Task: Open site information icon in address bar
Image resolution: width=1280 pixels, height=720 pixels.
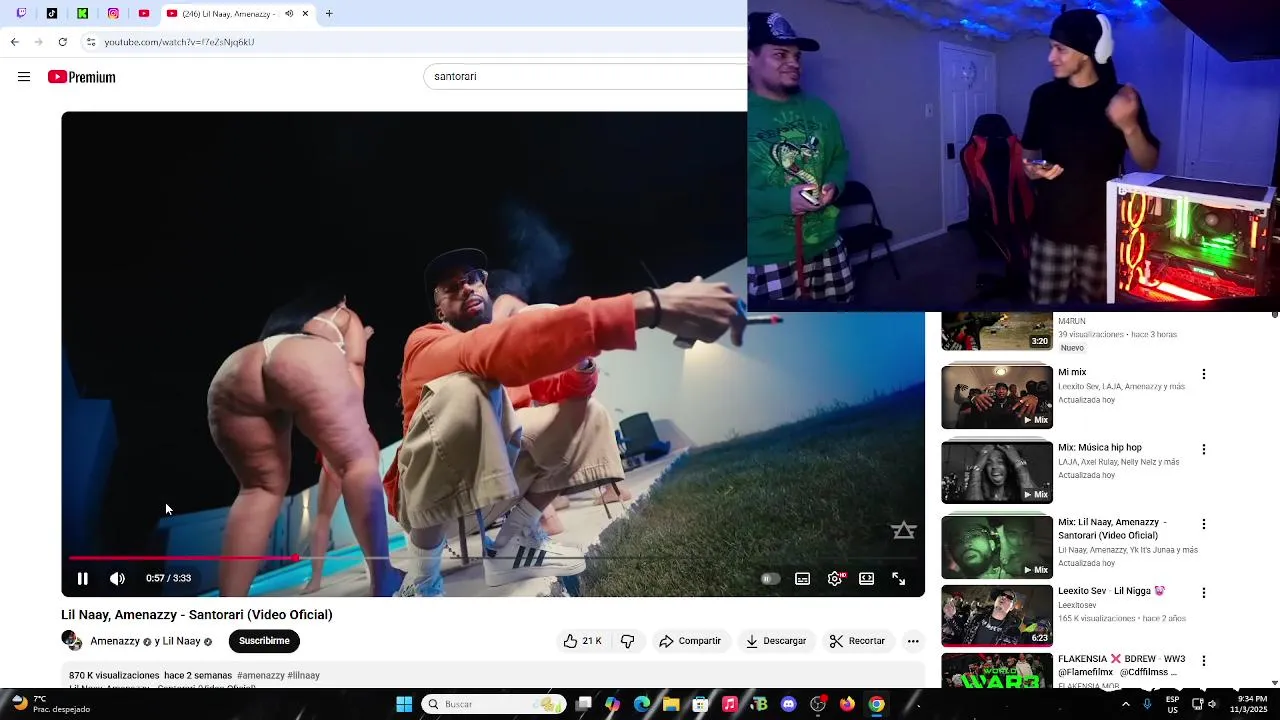Action: pyautogui.click(x=91, y=42)
